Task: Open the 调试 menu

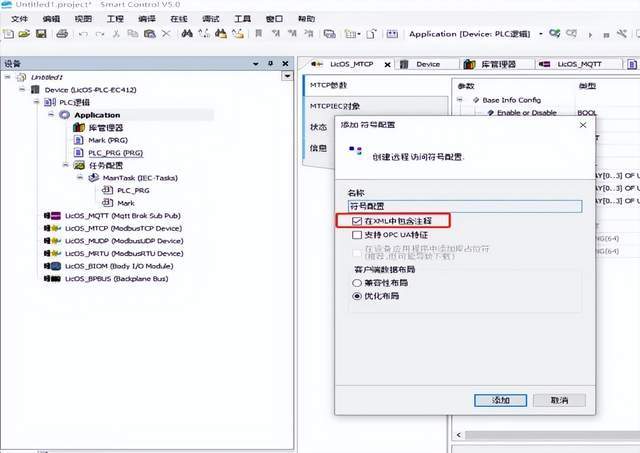Action: click(x=211, y=19)
